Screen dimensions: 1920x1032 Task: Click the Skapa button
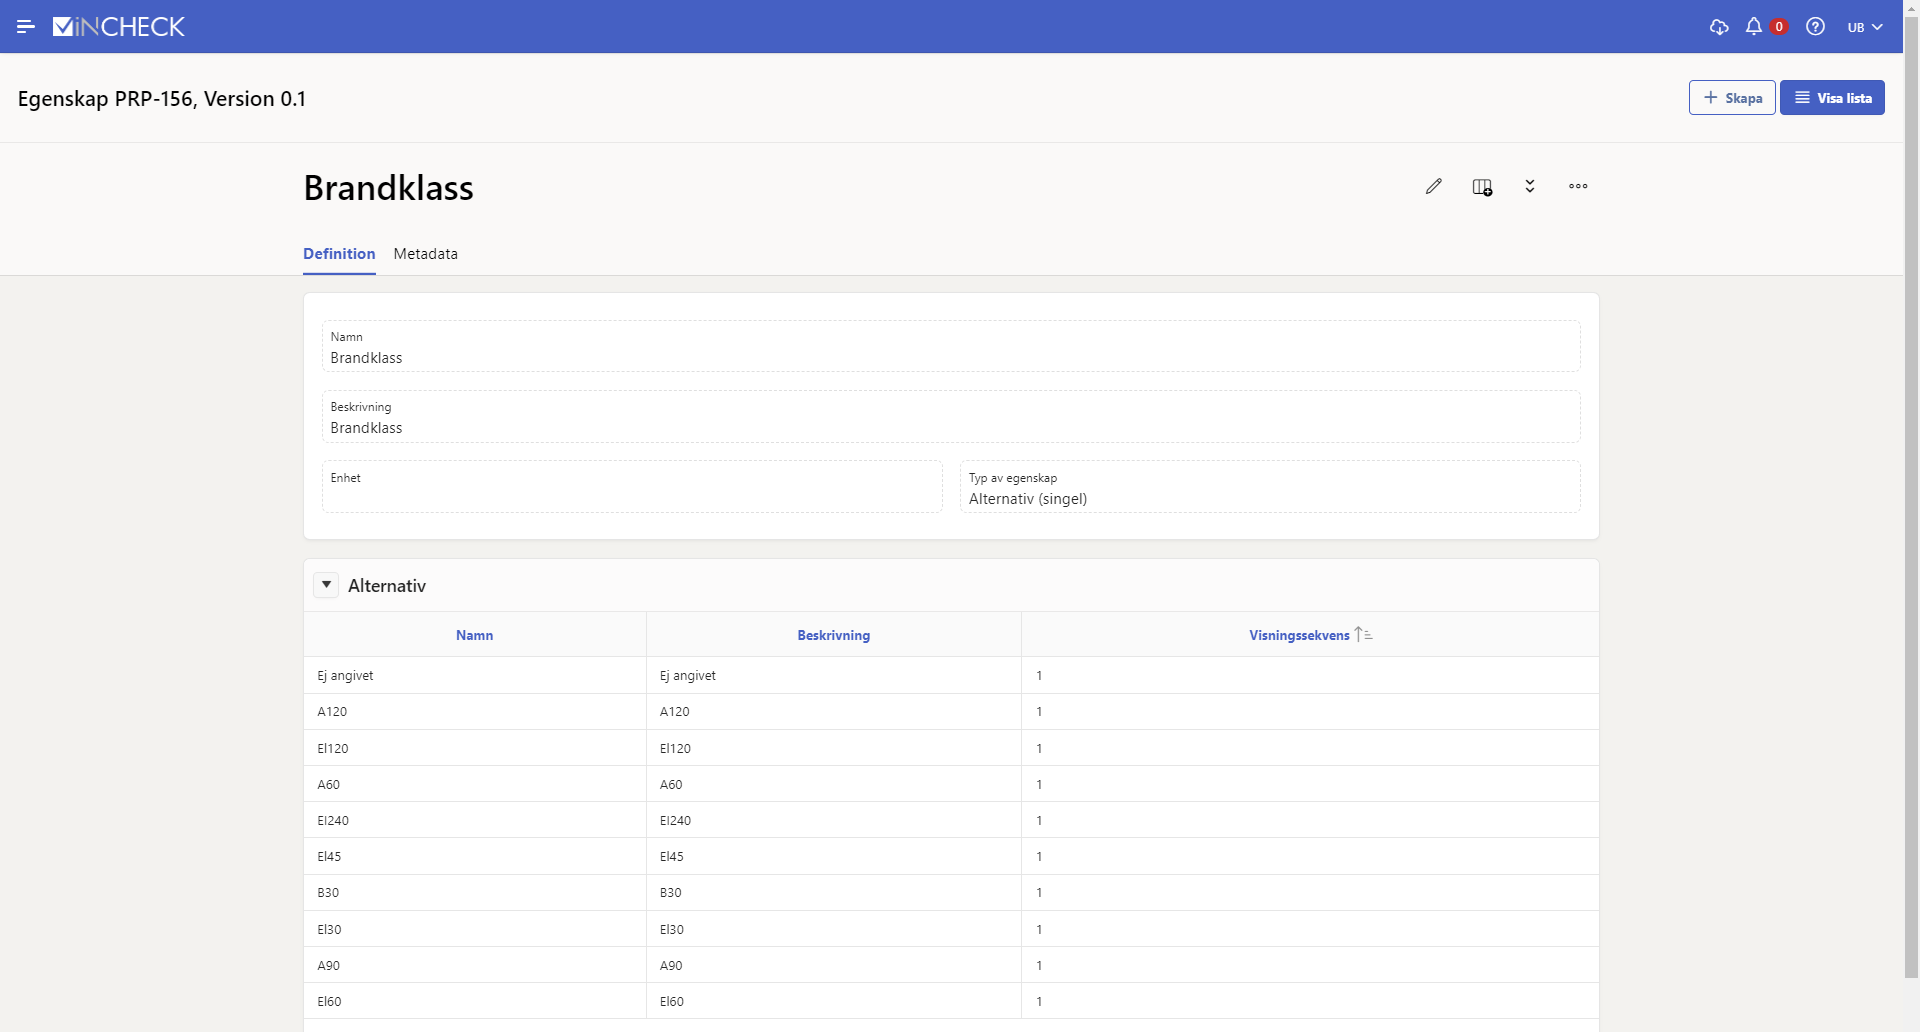[1732, 98]
